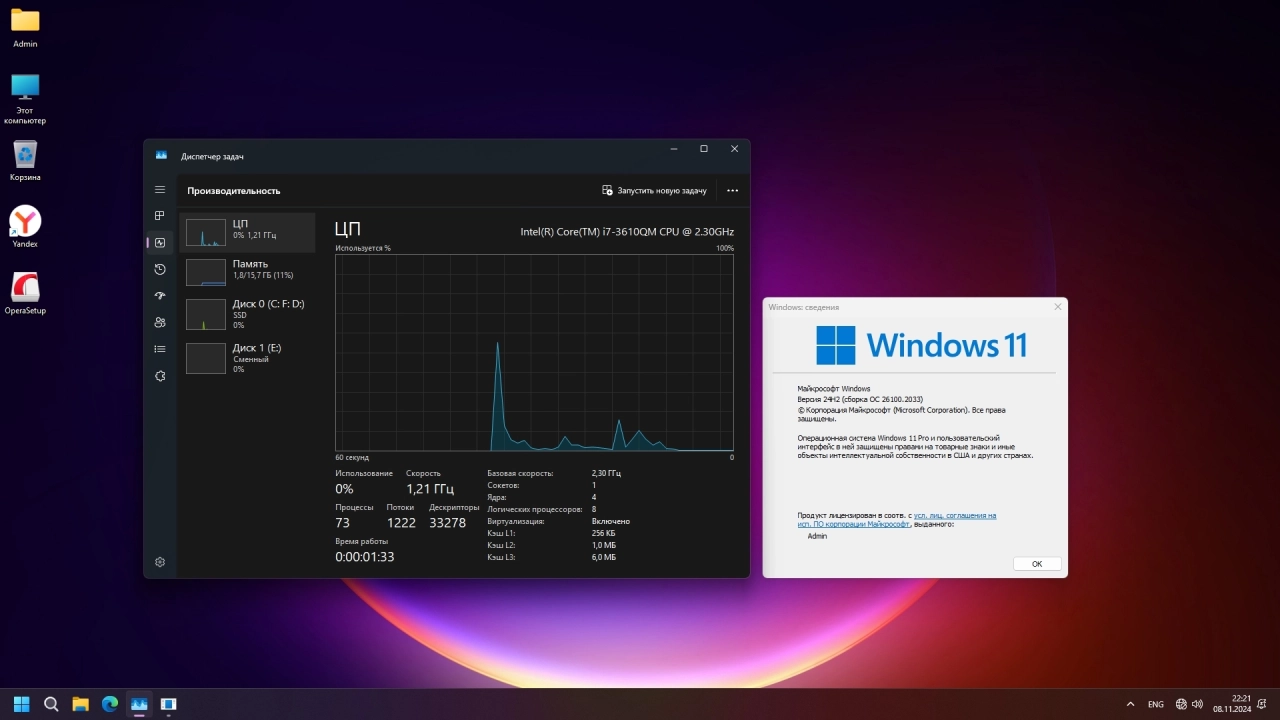
Task: Open the Task Manager hamburger navigation menu
Action: pyautogui.click(x=160, y=190)
